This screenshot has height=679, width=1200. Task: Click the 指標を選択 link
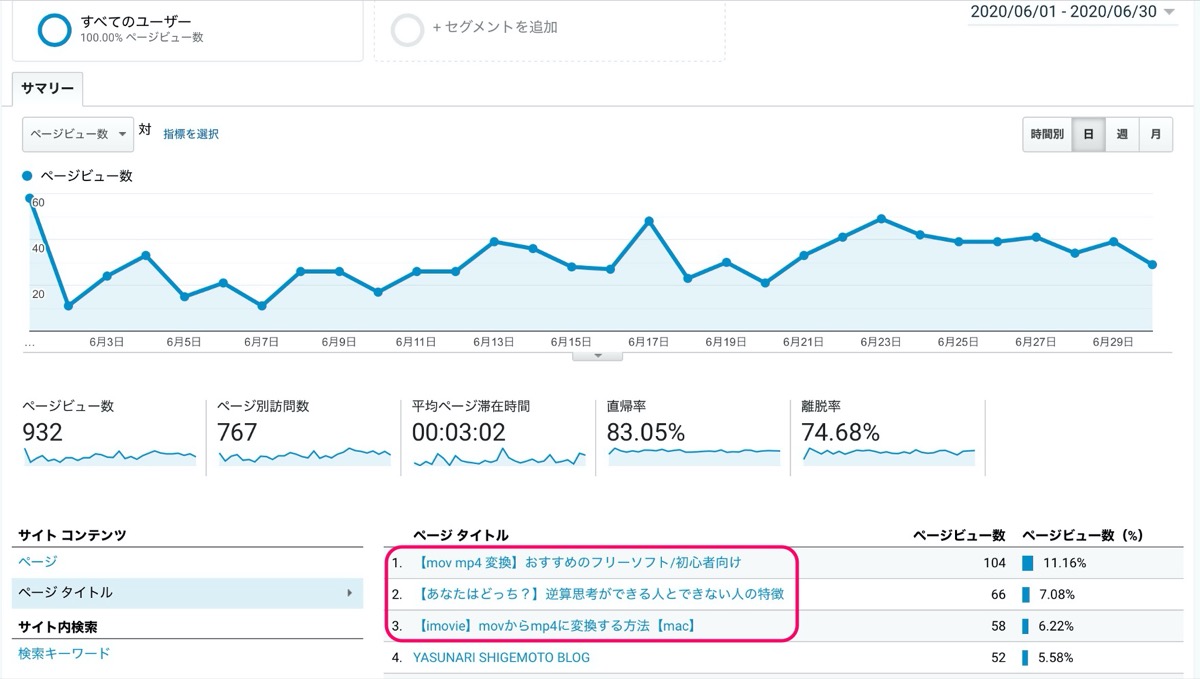coord(191,134)
